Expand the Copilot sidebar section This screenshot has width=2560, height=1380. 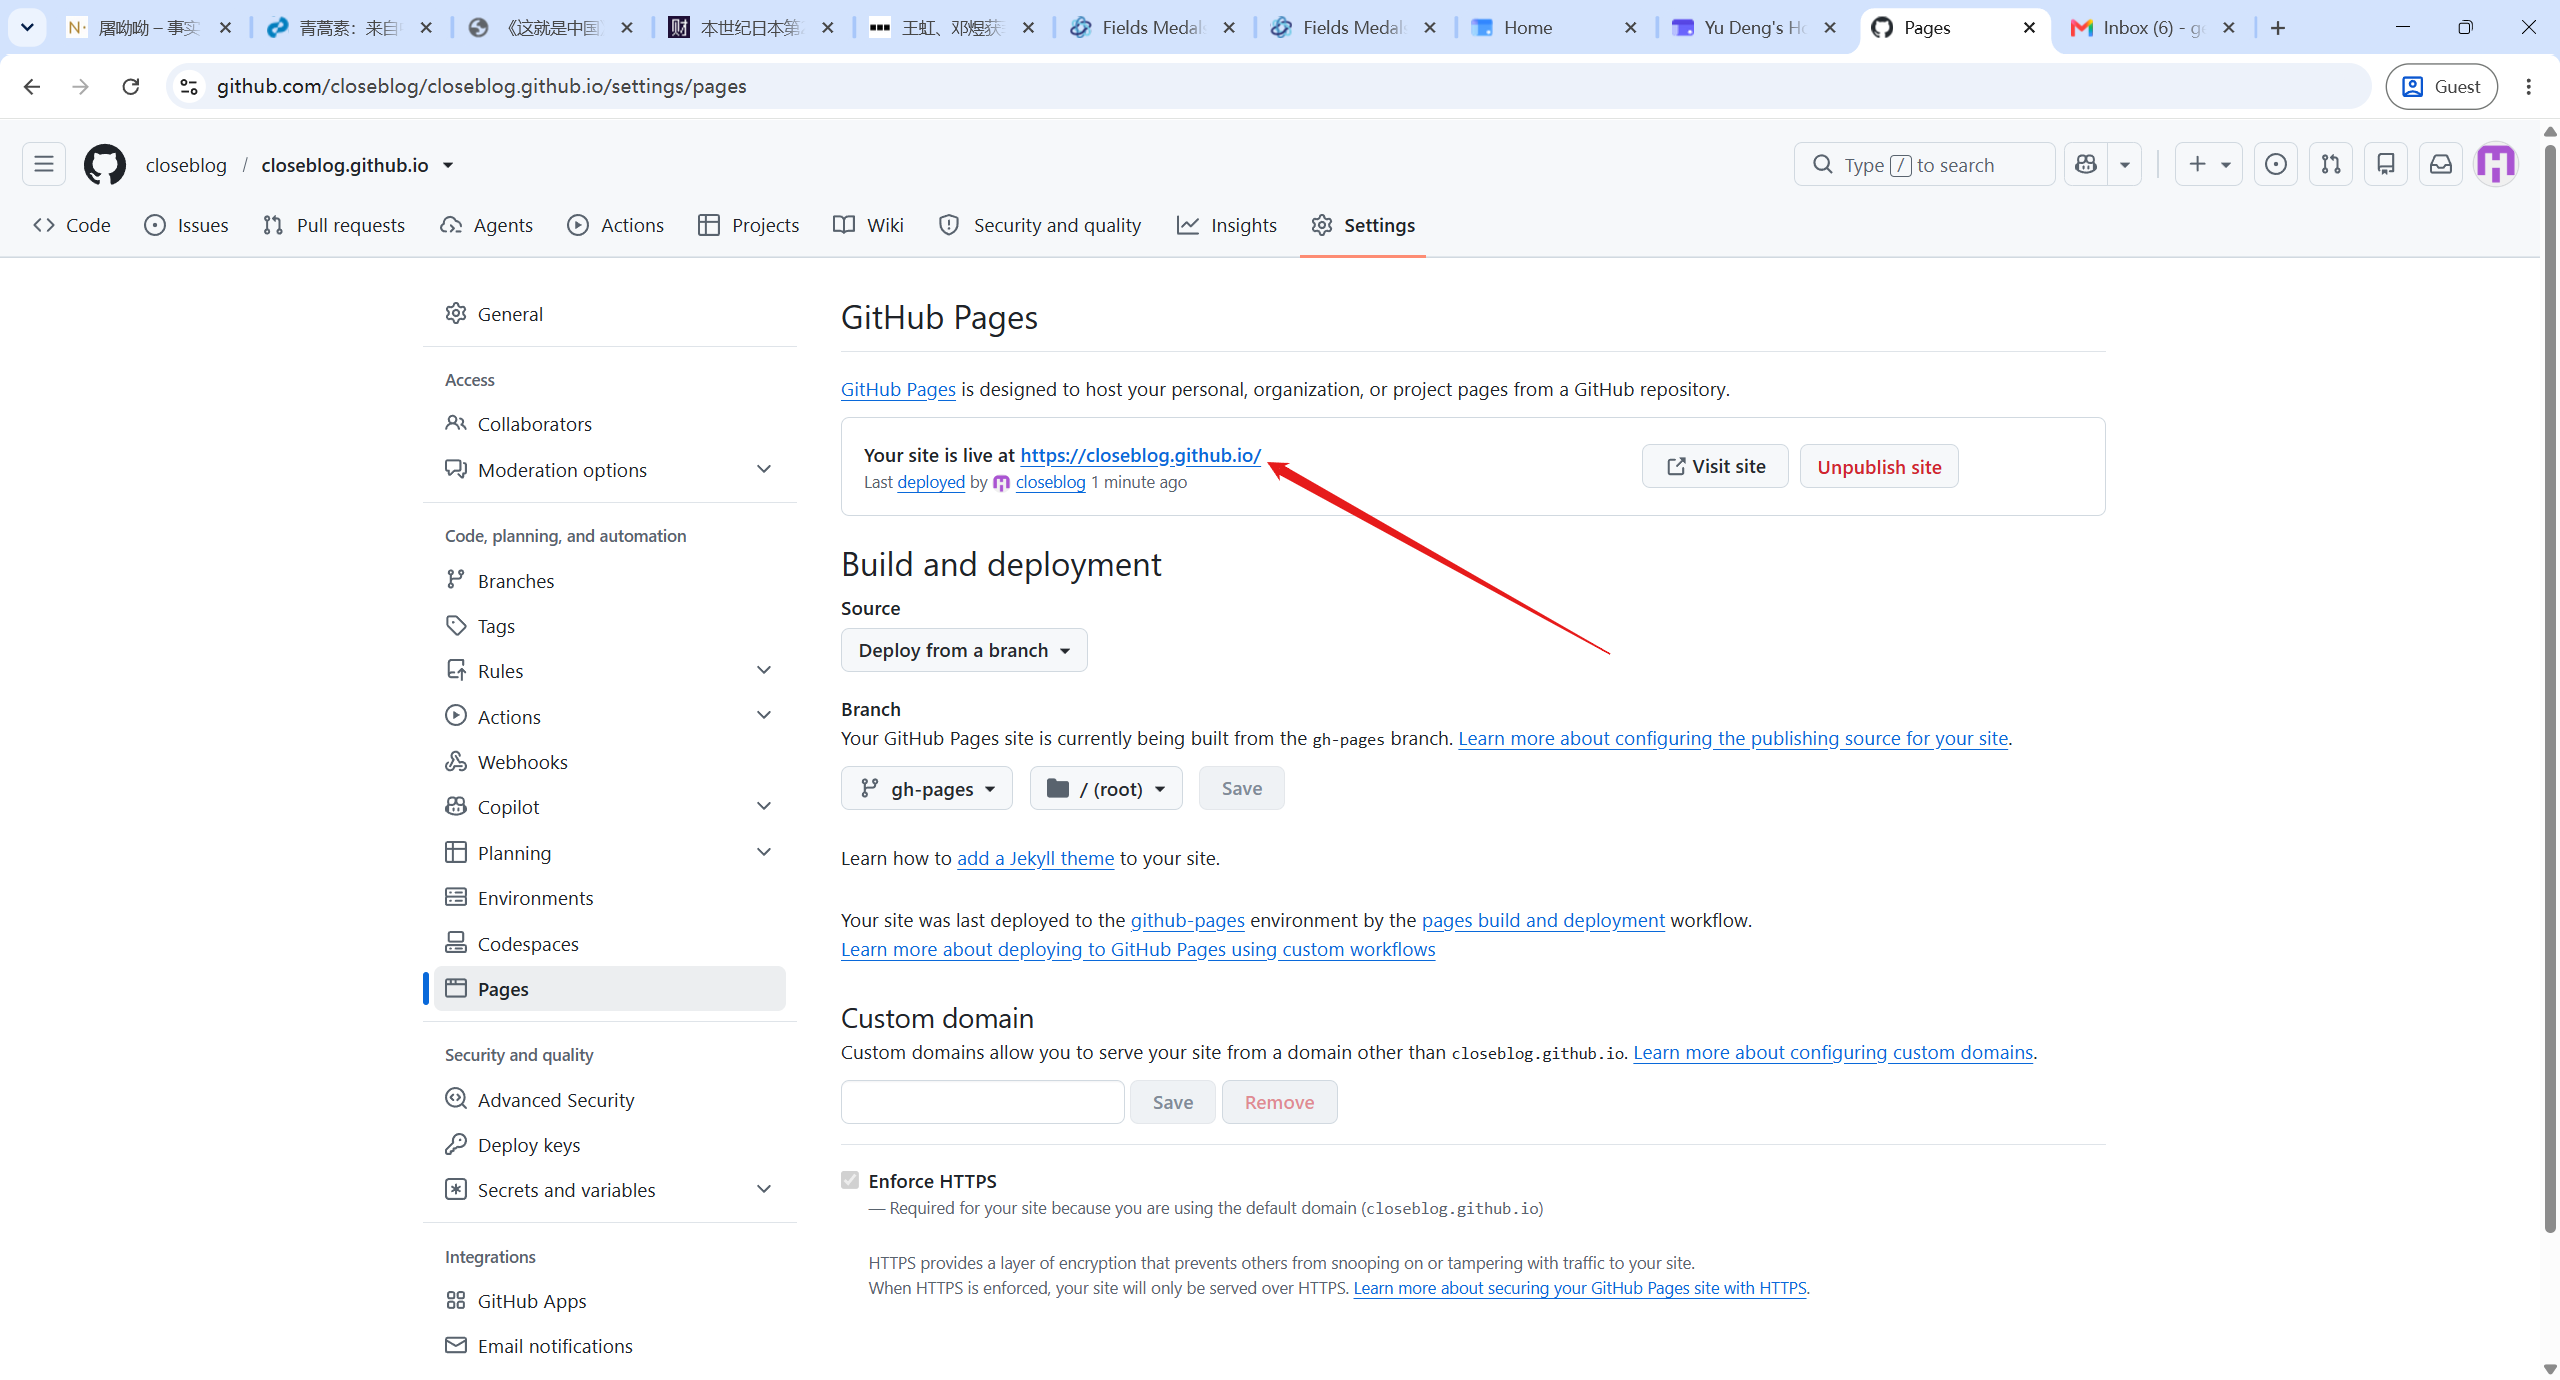pos(764,806)
